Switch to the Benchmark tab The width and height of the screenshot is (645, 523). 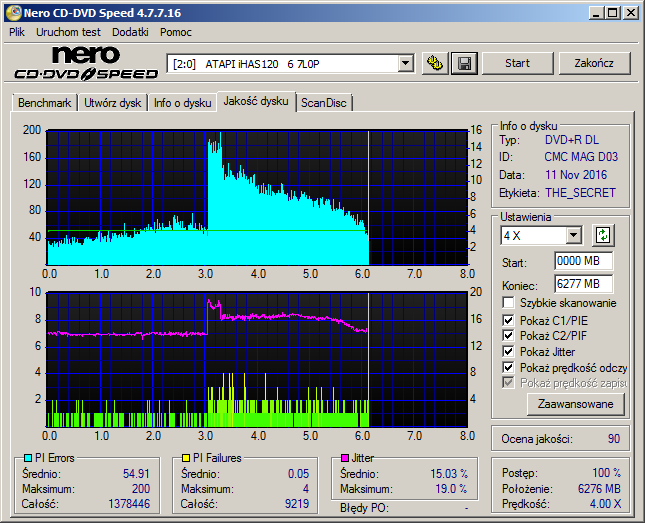tap(44, 103)
